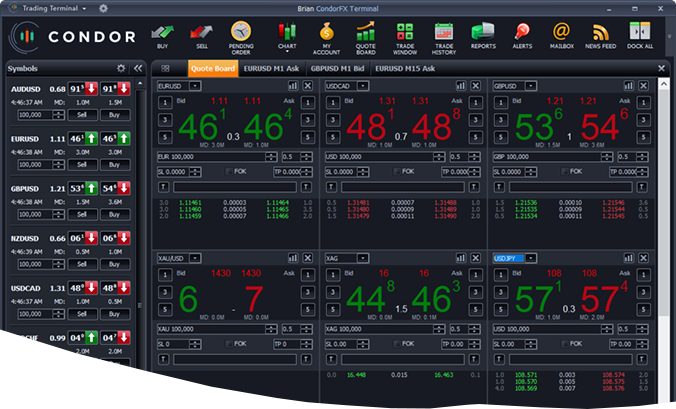This screenshot has height=409, width=676.
Task: Click Buy button under AUDUSD symbol
Action: (x=115, y=115)
